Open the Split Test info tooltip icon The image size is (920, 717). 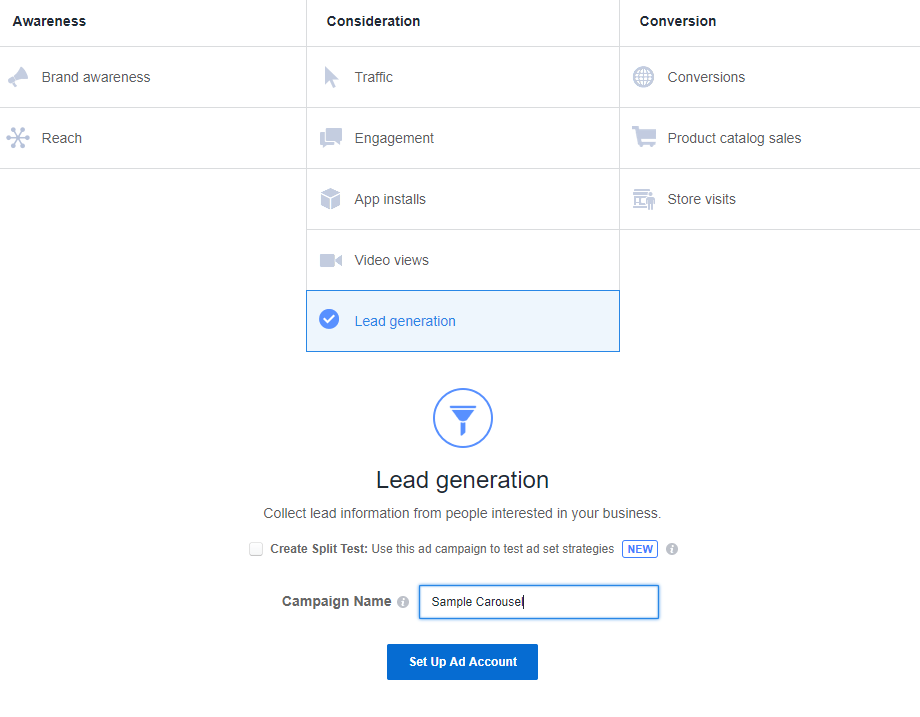pyautogui.click(x=672, y=549)
